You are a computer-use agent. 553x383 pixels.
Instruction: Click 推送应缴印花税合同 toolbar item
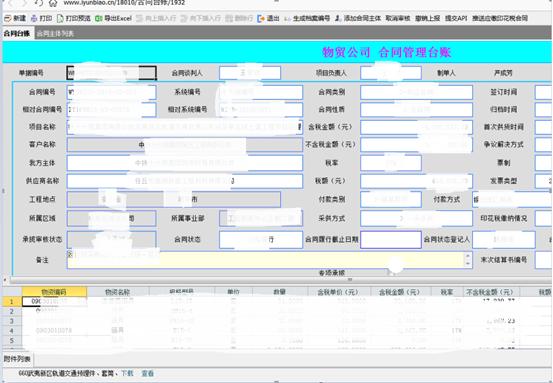(x=500, y=18)
